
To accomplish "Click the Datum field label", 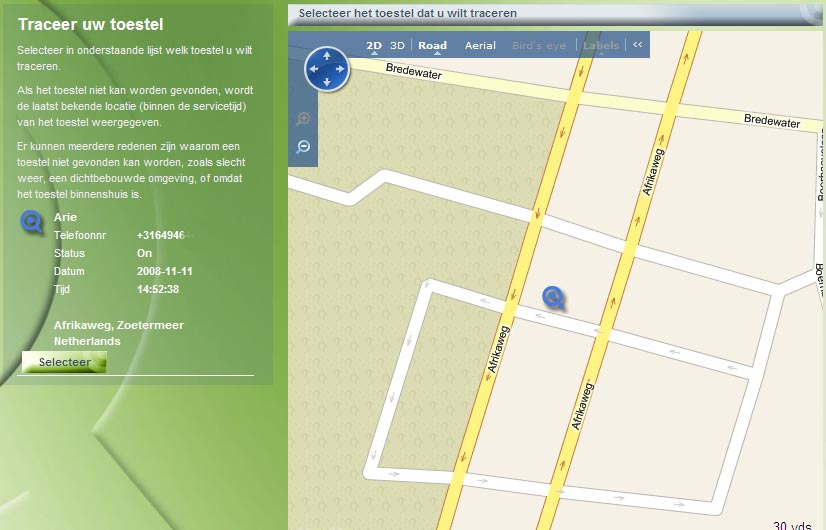I will coord(69,271).
